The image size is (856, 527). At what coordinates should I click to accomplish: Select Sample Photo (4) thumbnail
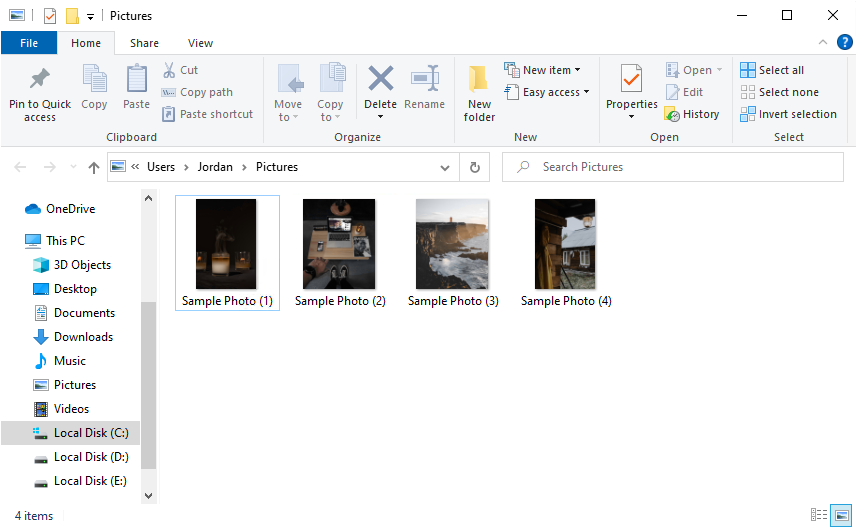tap(565, 244)
